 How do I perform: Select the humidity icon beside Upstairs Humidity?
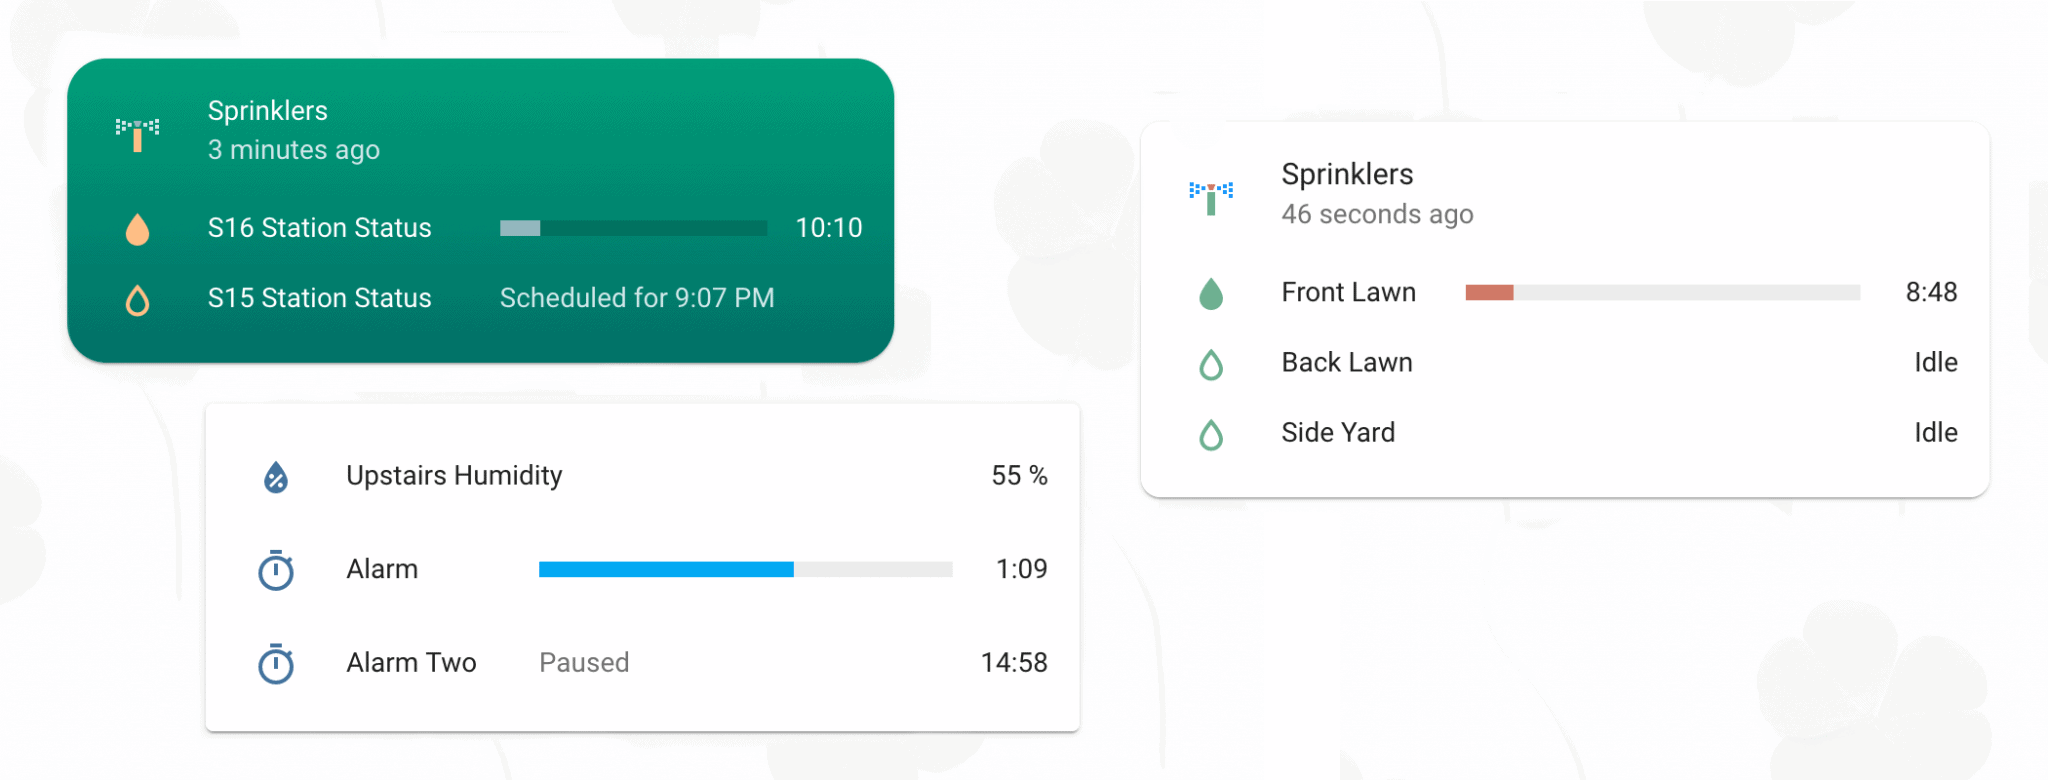[x=275, y=478]
